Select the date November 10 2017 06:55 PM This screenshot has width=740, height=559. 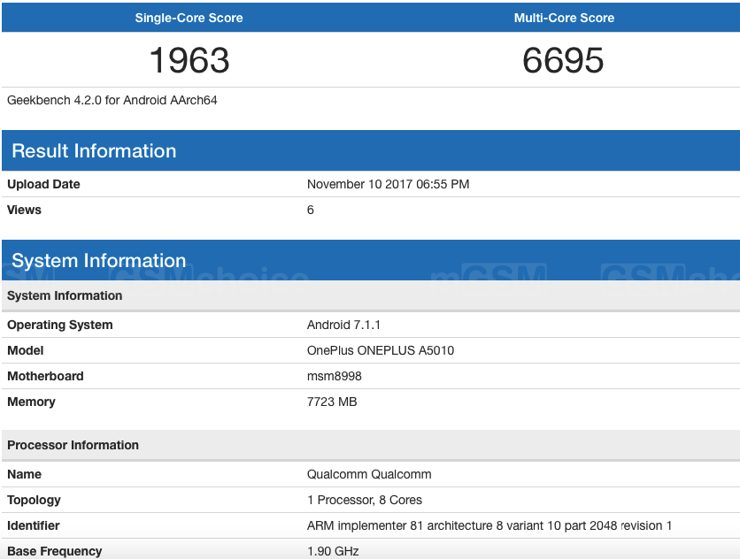point(388,184)
